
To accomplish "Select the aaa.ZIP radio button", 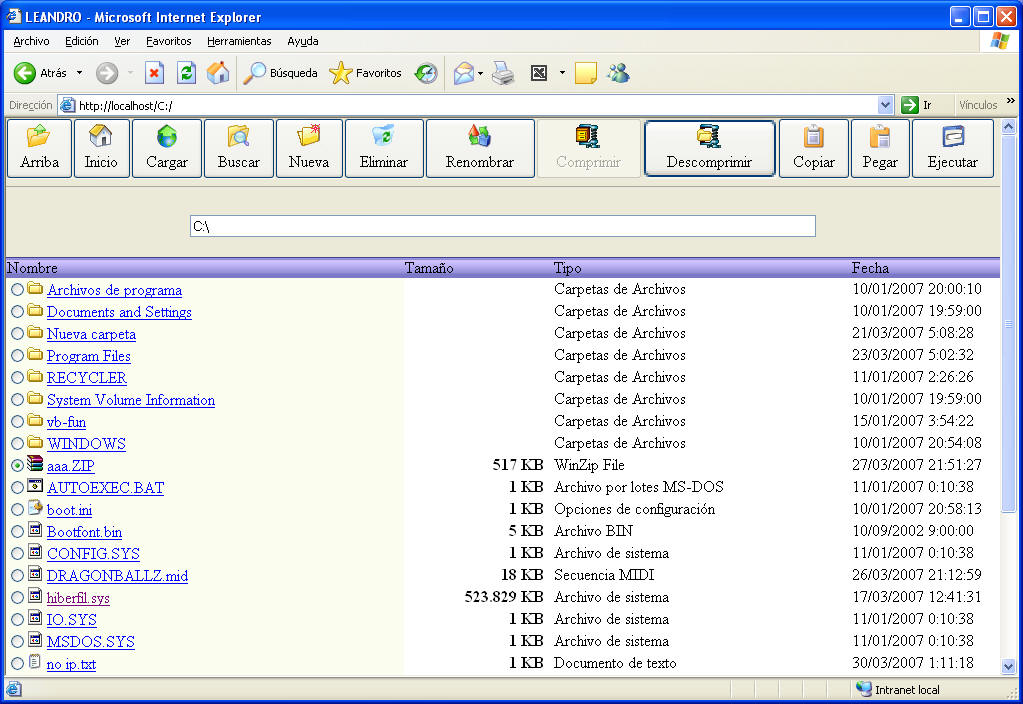I will pyautogui.click(x=17, y=466).
